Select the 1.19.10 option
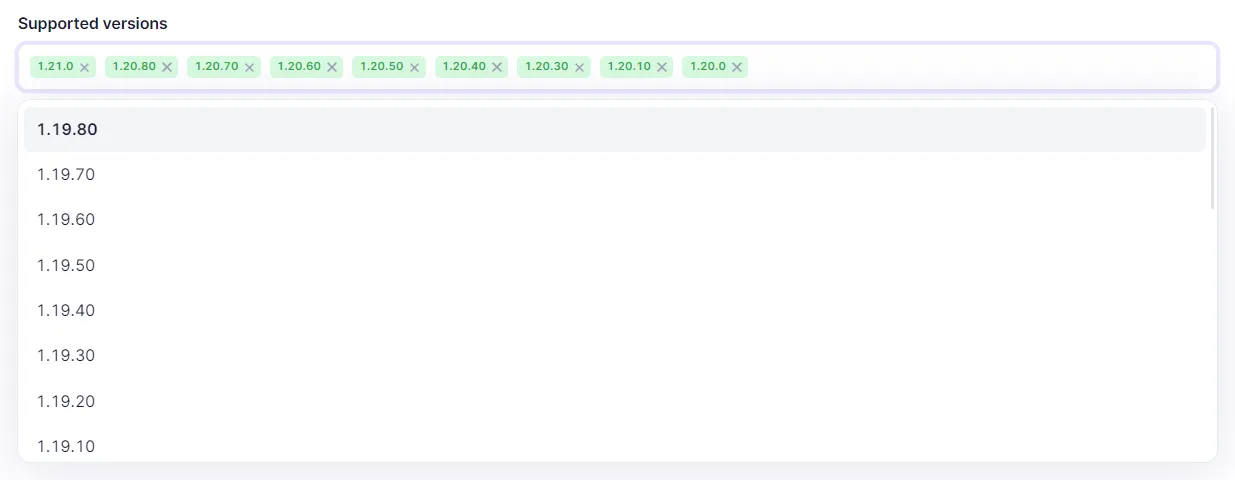Viewport: 1235px width, 480px height. coord(614,444)
